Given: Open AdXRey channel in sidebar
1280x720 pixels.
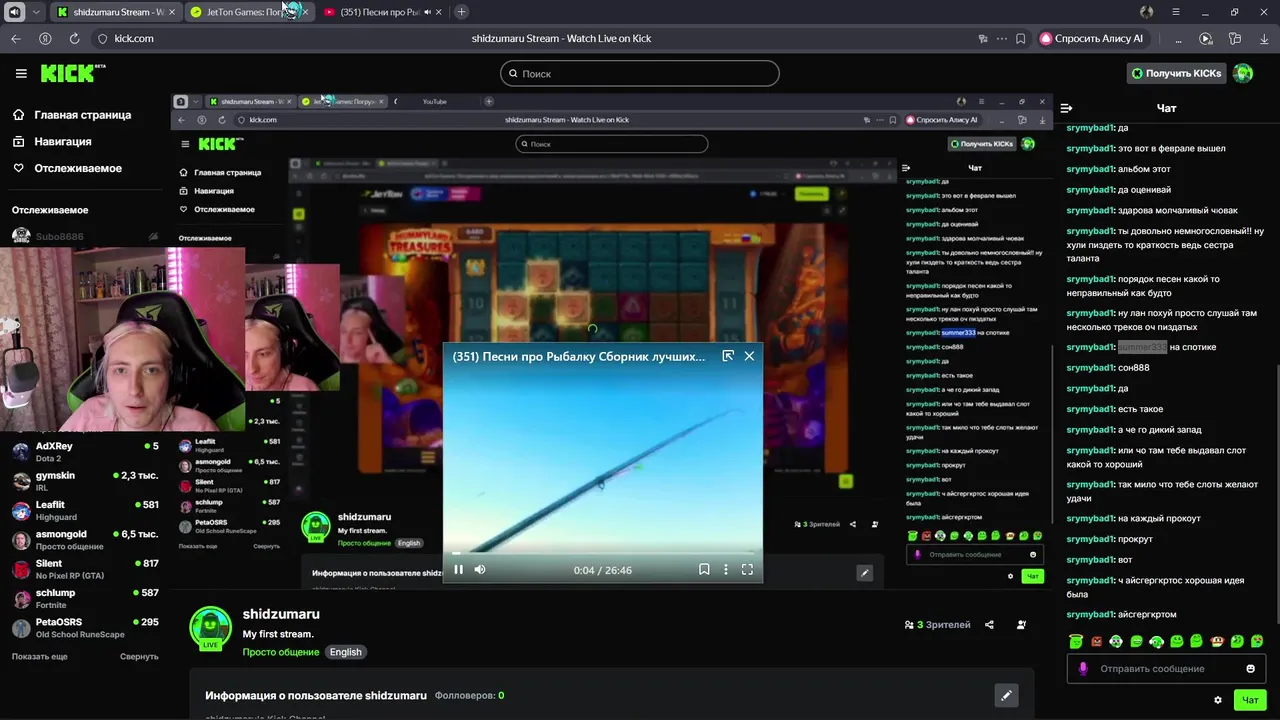Looking at the screenshot, I should click(85, 451).
